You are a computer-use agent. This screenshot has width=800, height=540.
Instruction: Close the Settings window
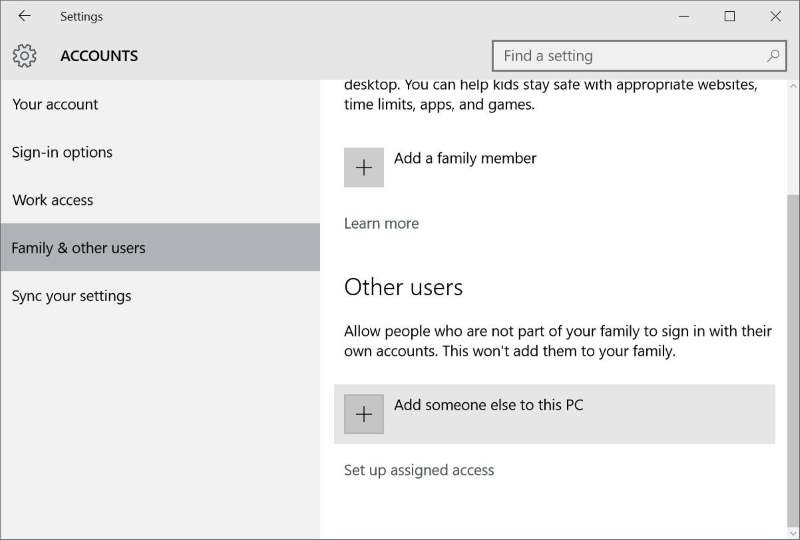pos(776,16)
